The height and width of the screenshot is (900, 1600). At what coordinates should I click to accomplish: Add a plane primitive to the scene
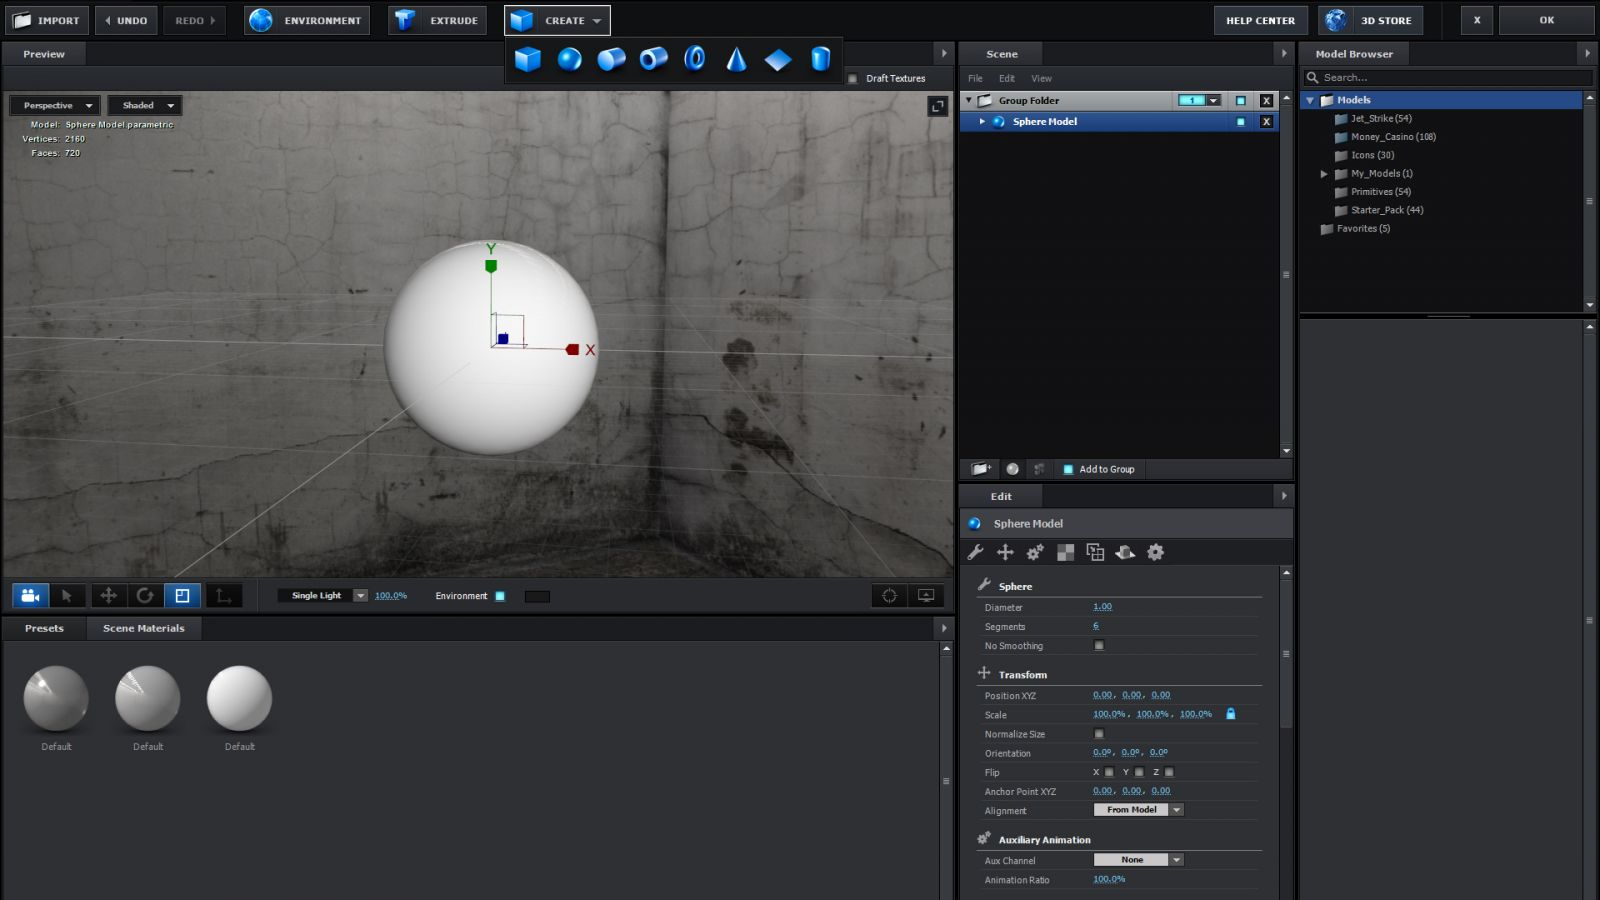pyautogui.click(x=778, y=60)
